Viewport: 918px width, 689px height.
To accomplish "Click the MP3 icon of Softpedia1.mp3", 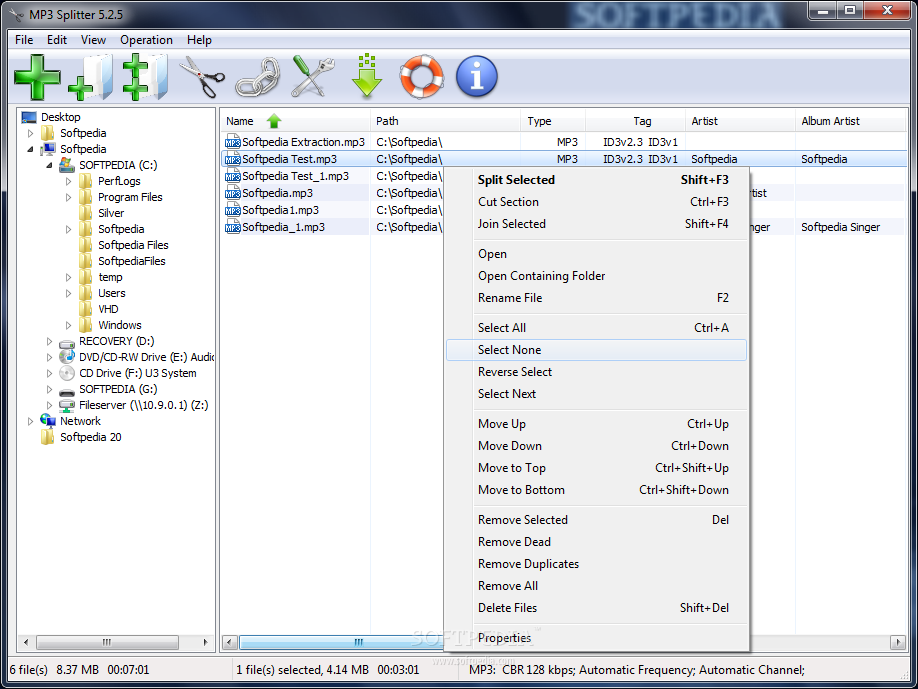I will coord(232,210).
